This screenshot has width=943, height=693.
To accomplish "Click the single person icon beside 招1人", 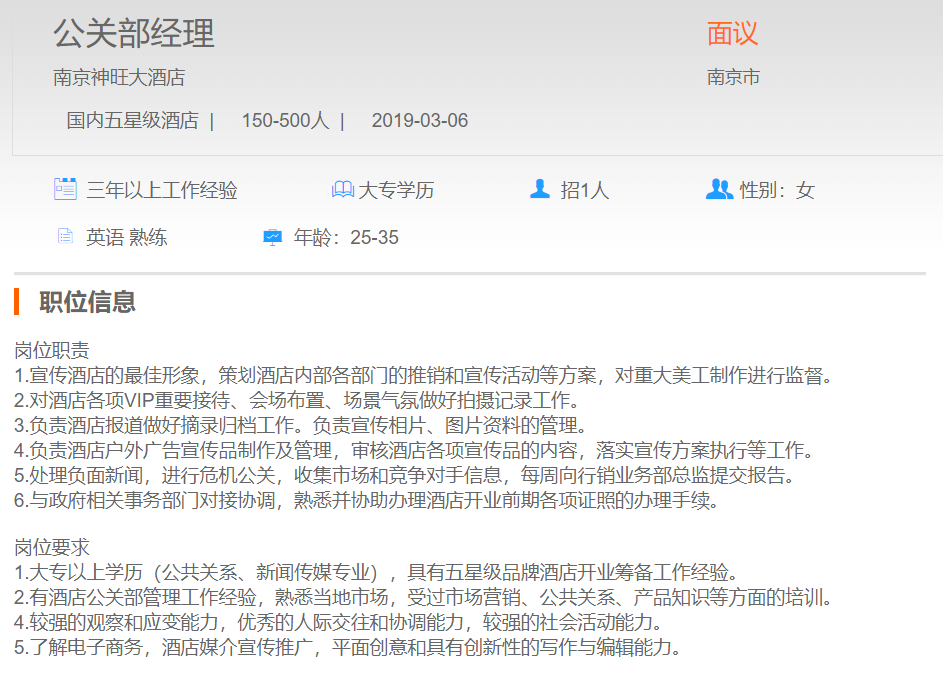I will coord(540,189).
